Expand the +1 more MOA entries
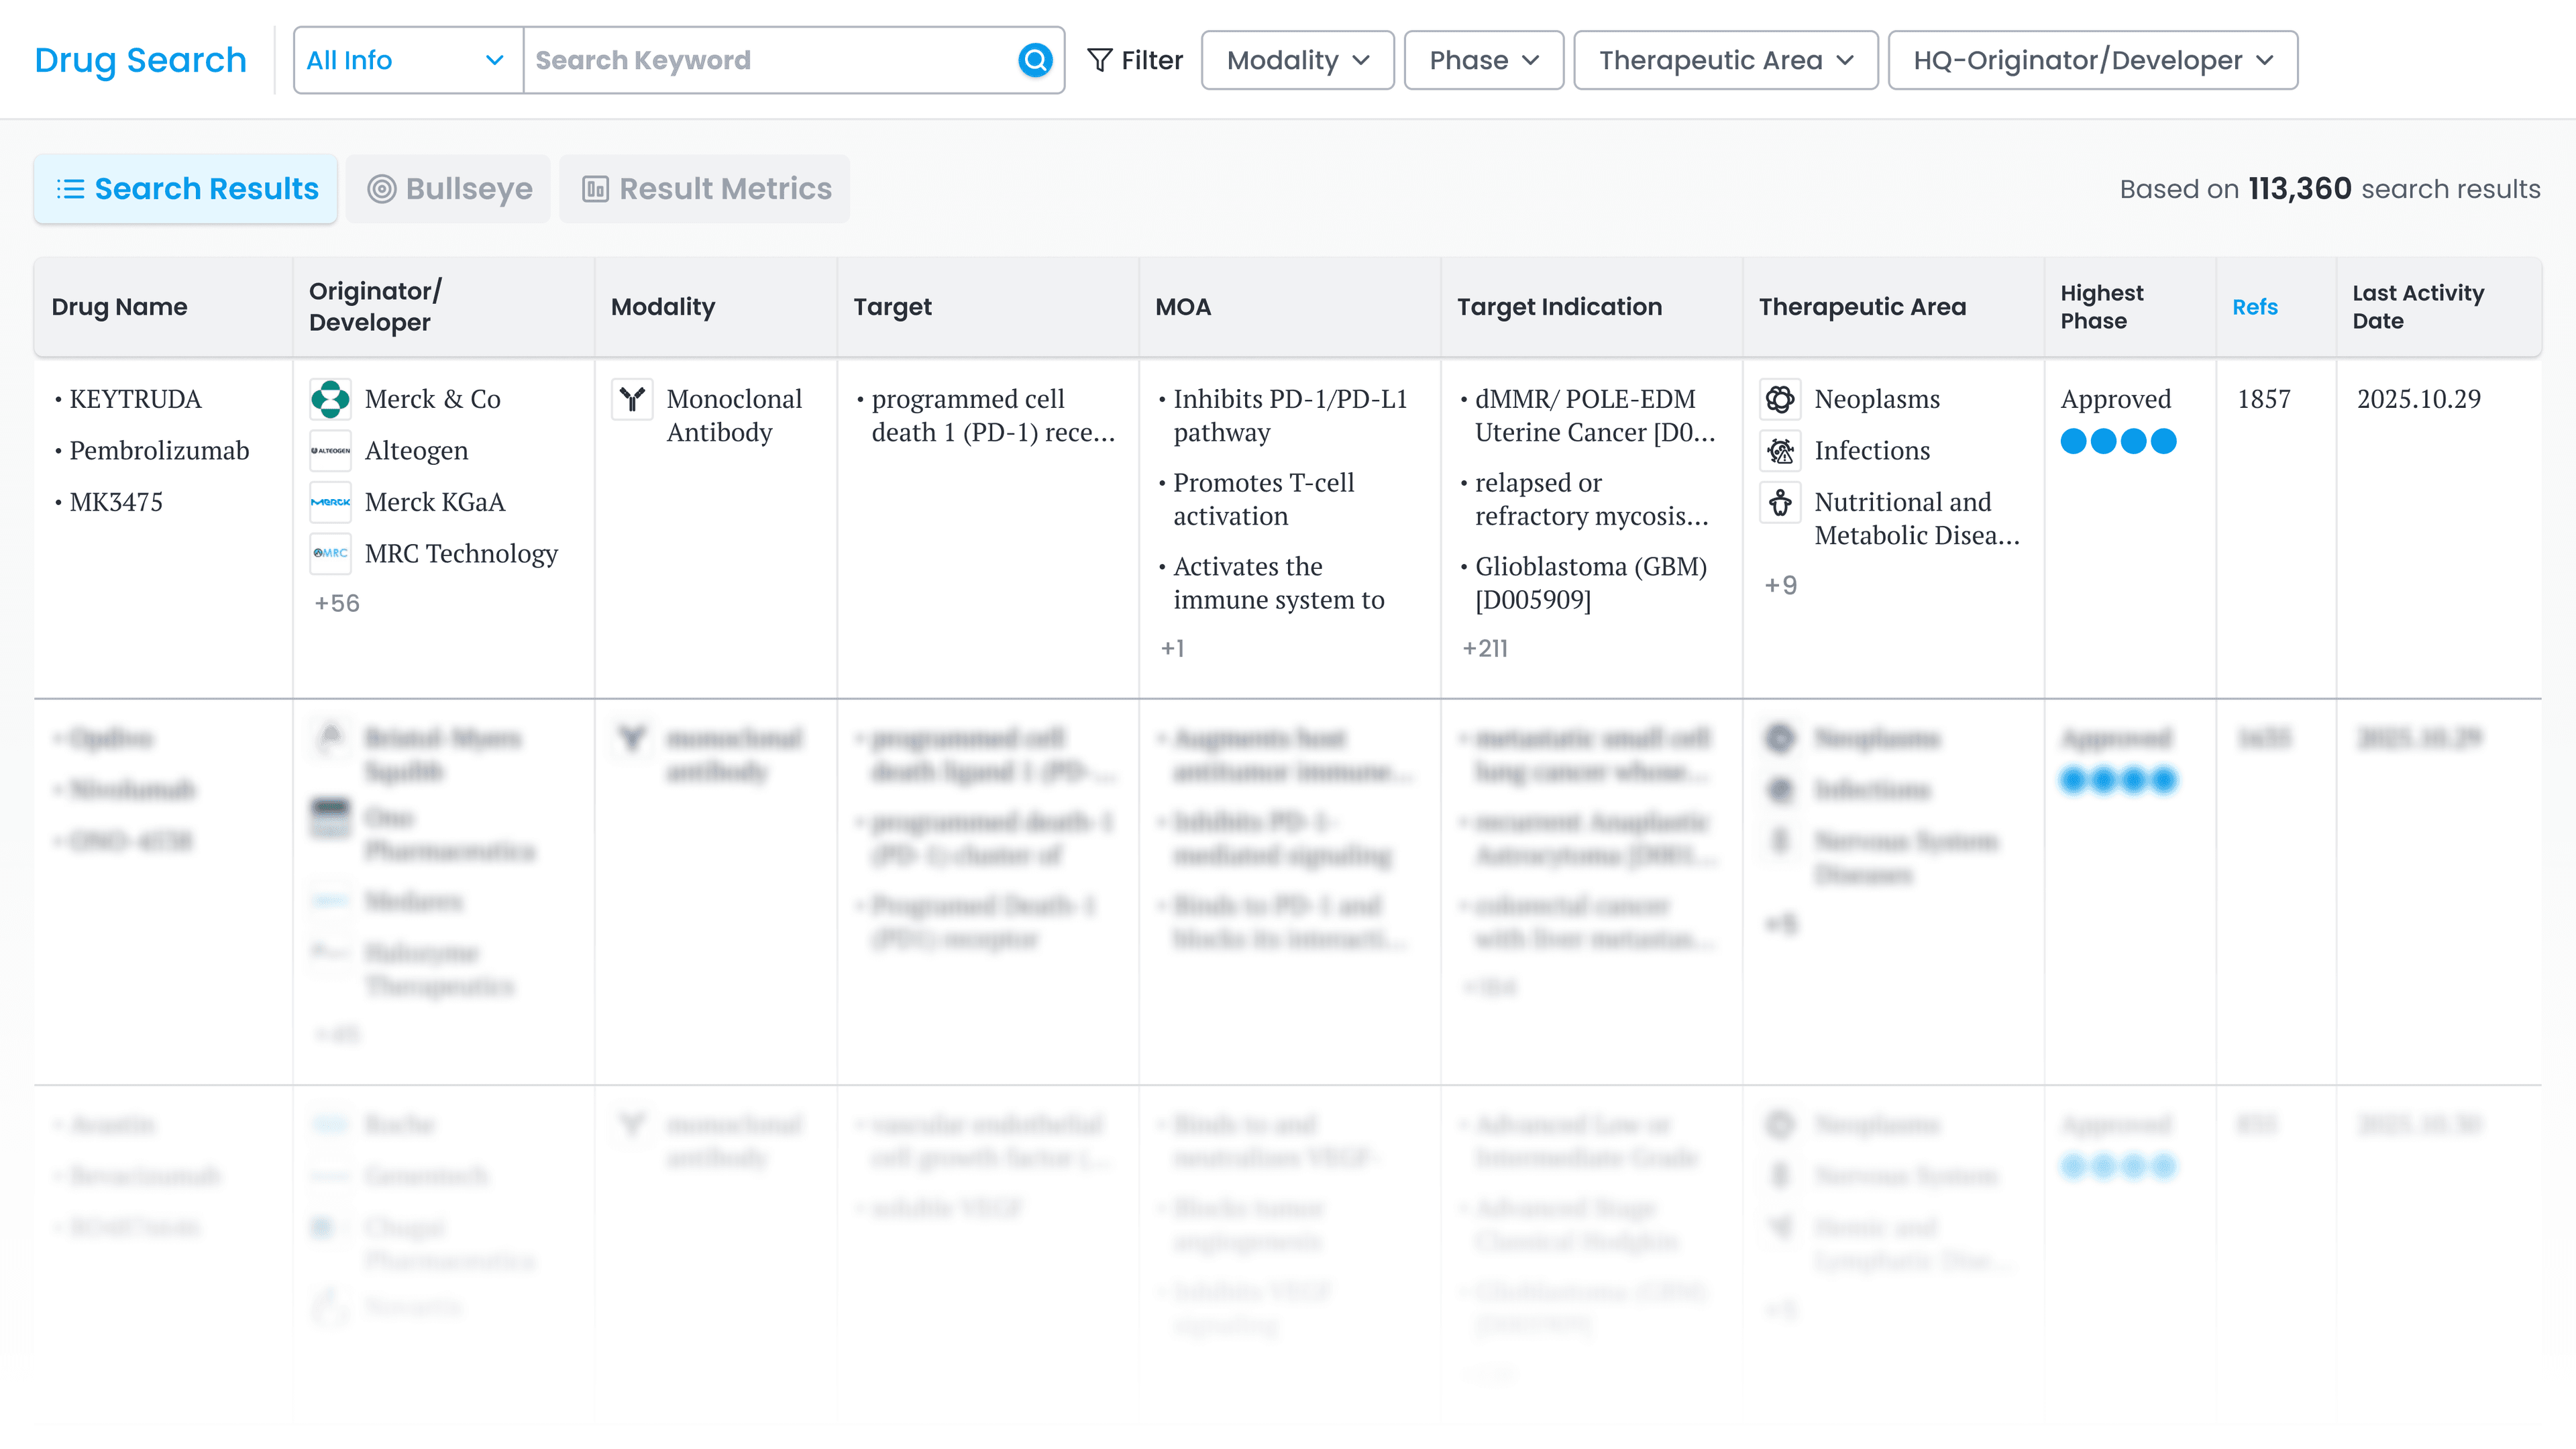 [1172, 648]
